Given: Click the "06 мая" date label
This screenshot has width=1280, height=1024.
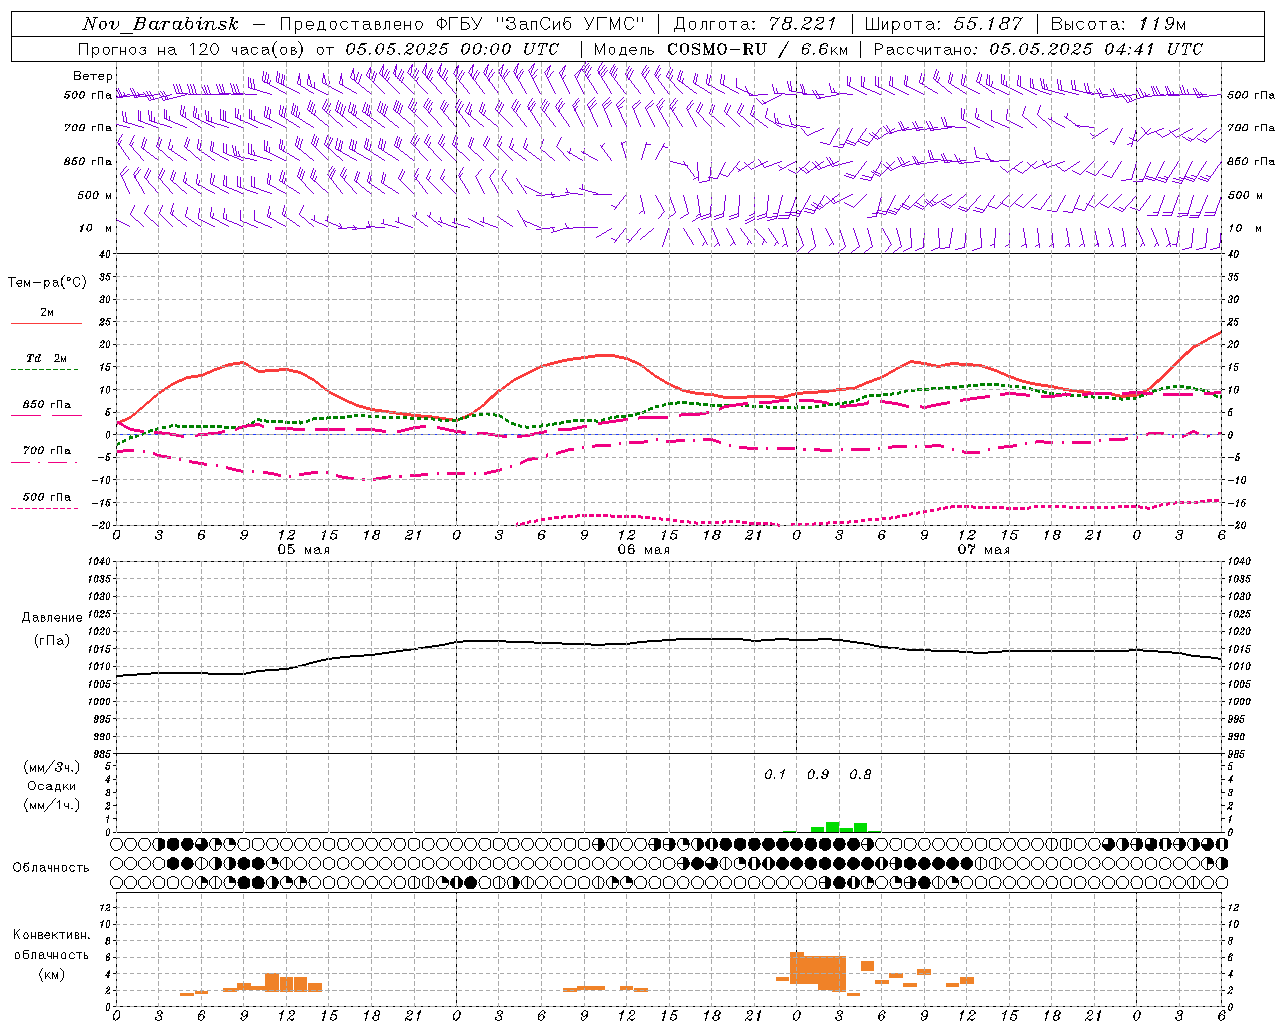Looking at the screenshot, I should (643, 550).
